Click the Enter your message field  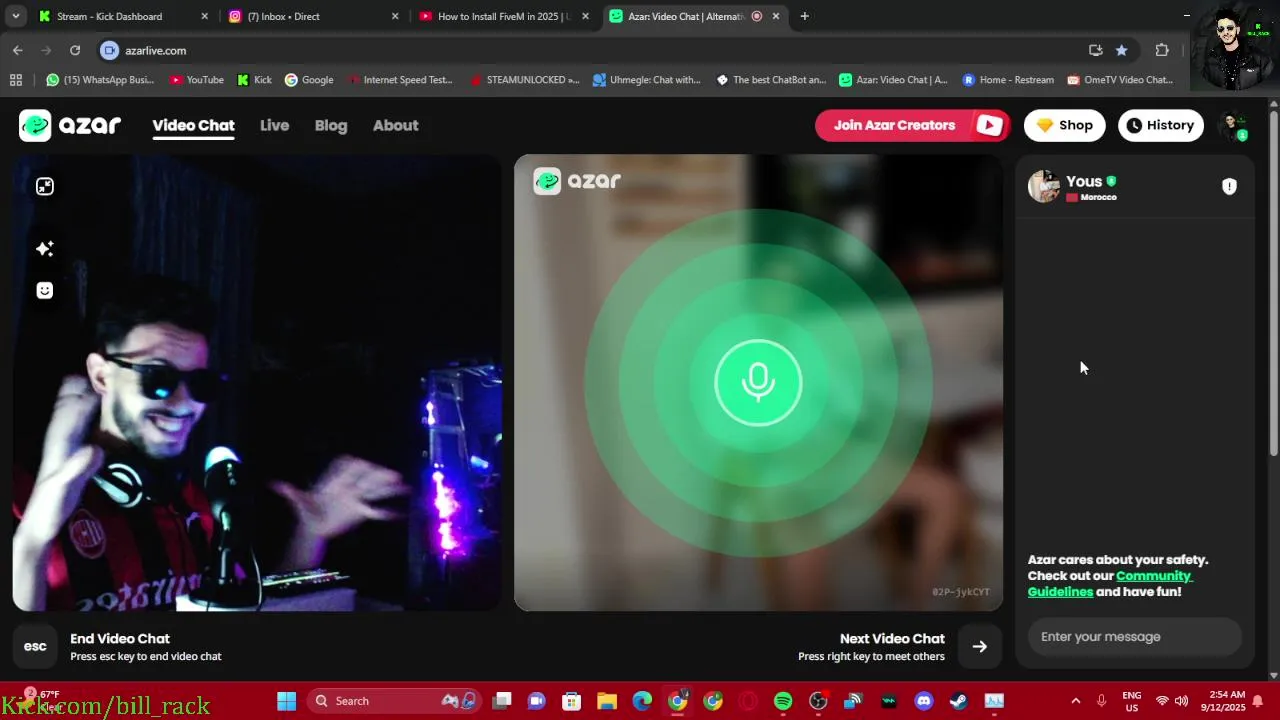pyautogui.click(x=1135, y=636)
